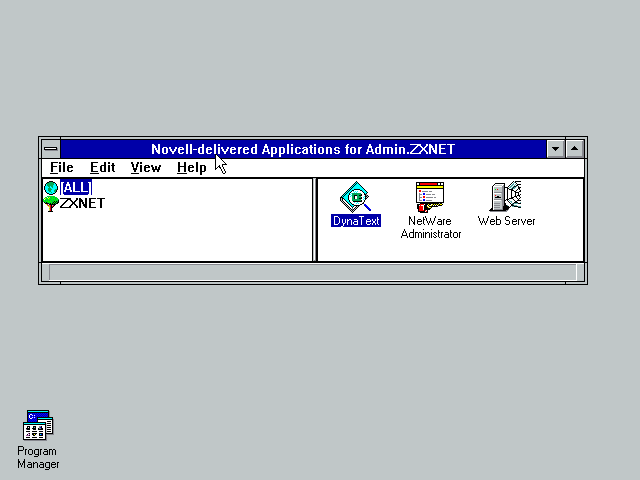Select the [ALL] tree entry
The height and width of the screenshot is (480, 640).
pyautogui.click(x=76, y=188)
